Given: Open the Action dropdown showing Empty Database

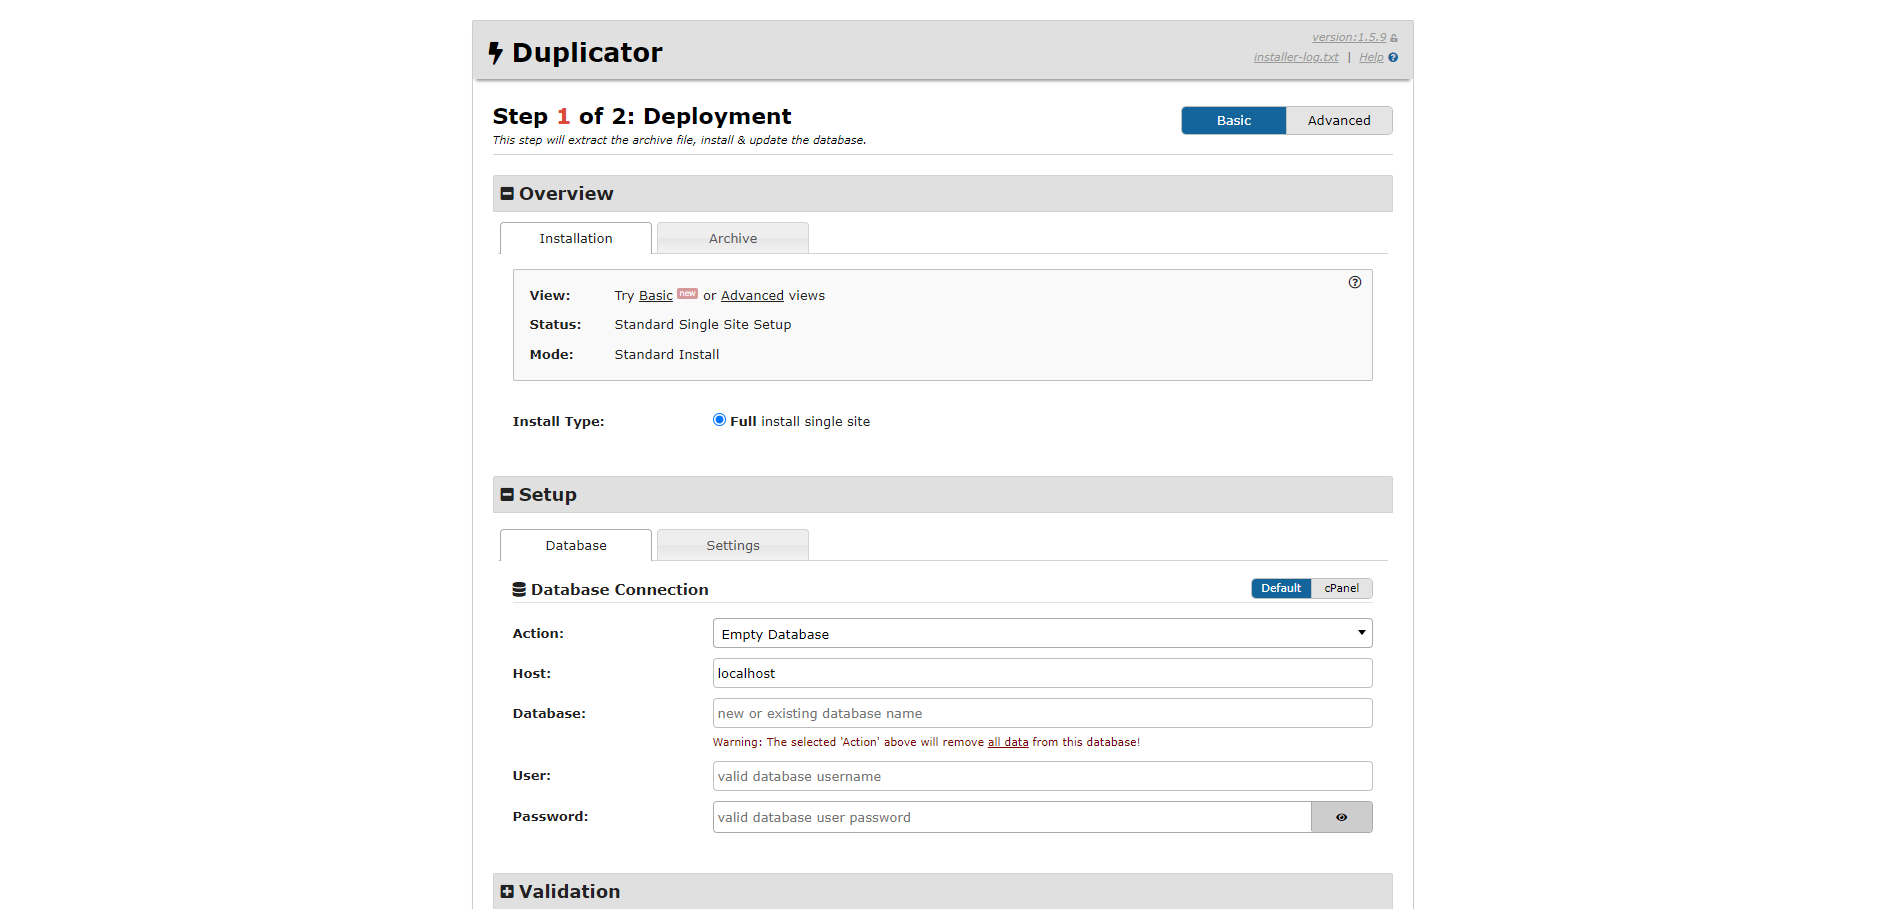Looking at the screenshot, I should (1042, 633).
